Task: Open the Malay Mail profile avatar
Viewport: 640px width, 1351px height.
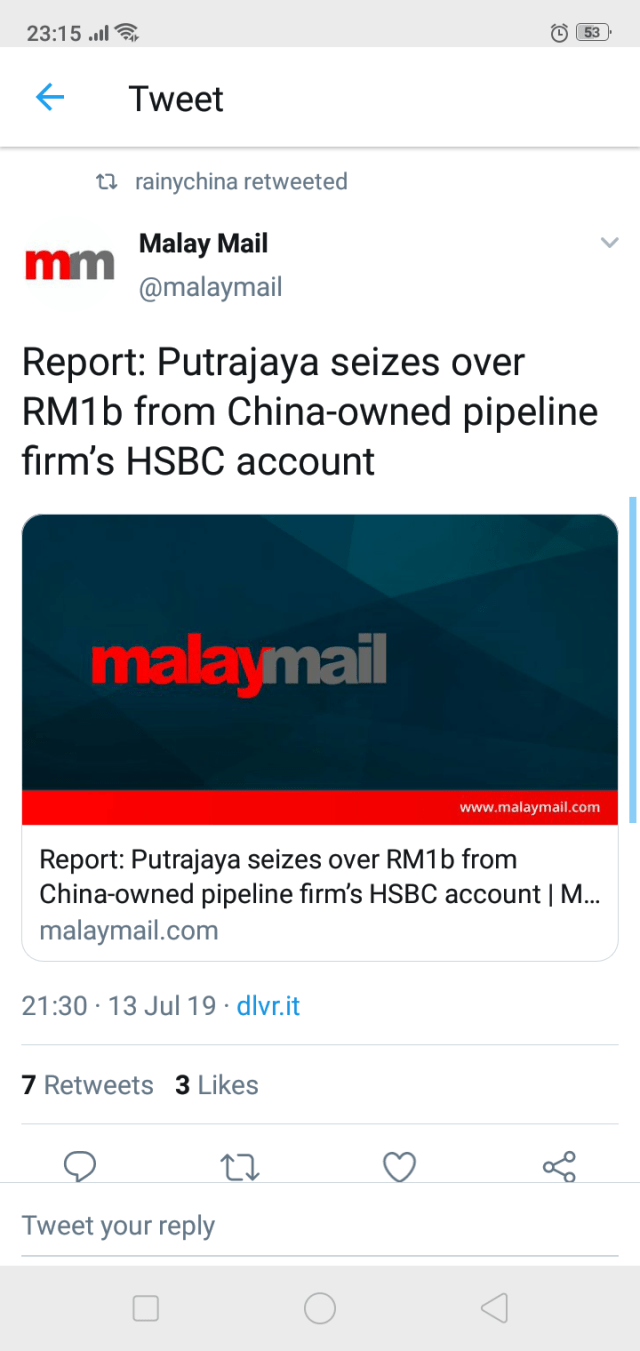Action: (x=69, y=265)
